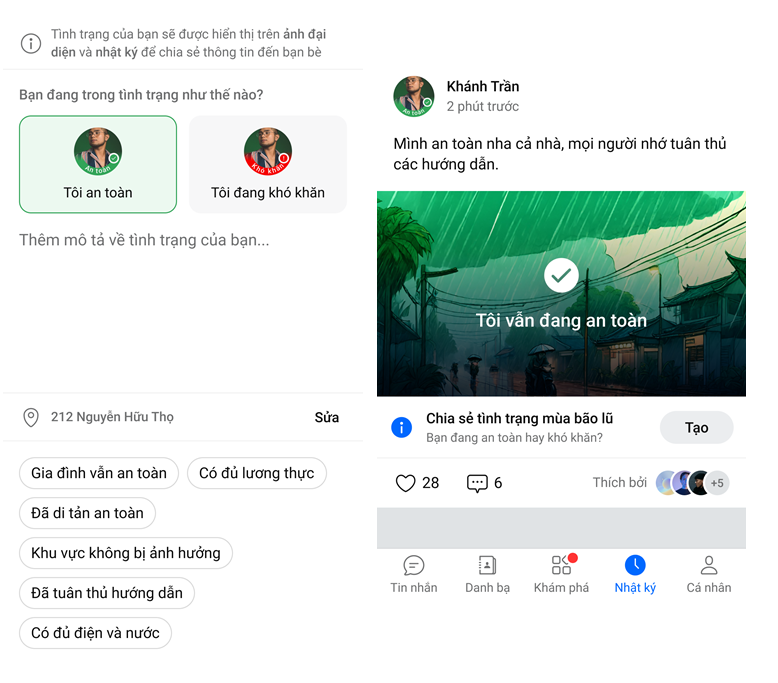This screenshot has width=778, height=683.
Task: Click the location pin icon
Action: pos(31,417)
